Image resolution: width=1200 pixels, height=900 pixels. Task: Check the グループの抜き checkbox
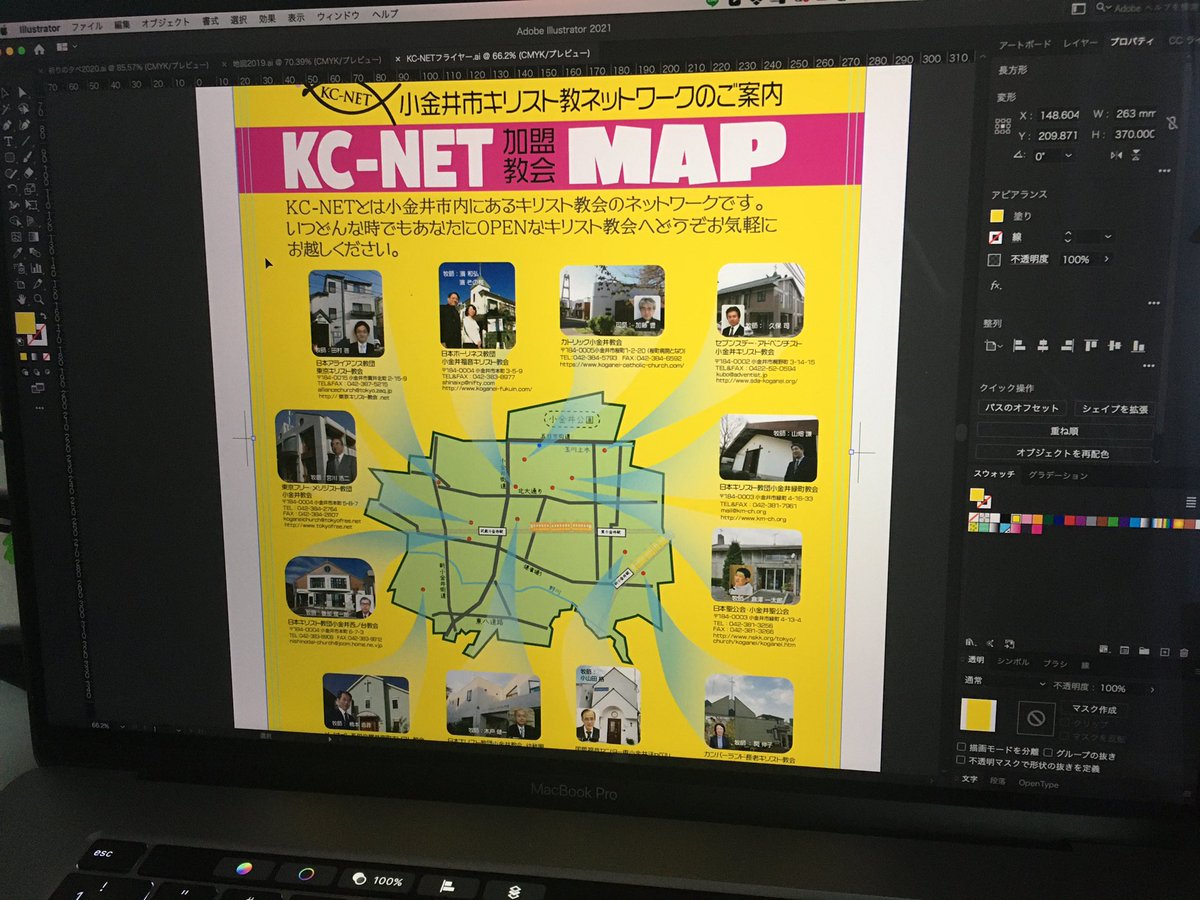[1048, 753]
